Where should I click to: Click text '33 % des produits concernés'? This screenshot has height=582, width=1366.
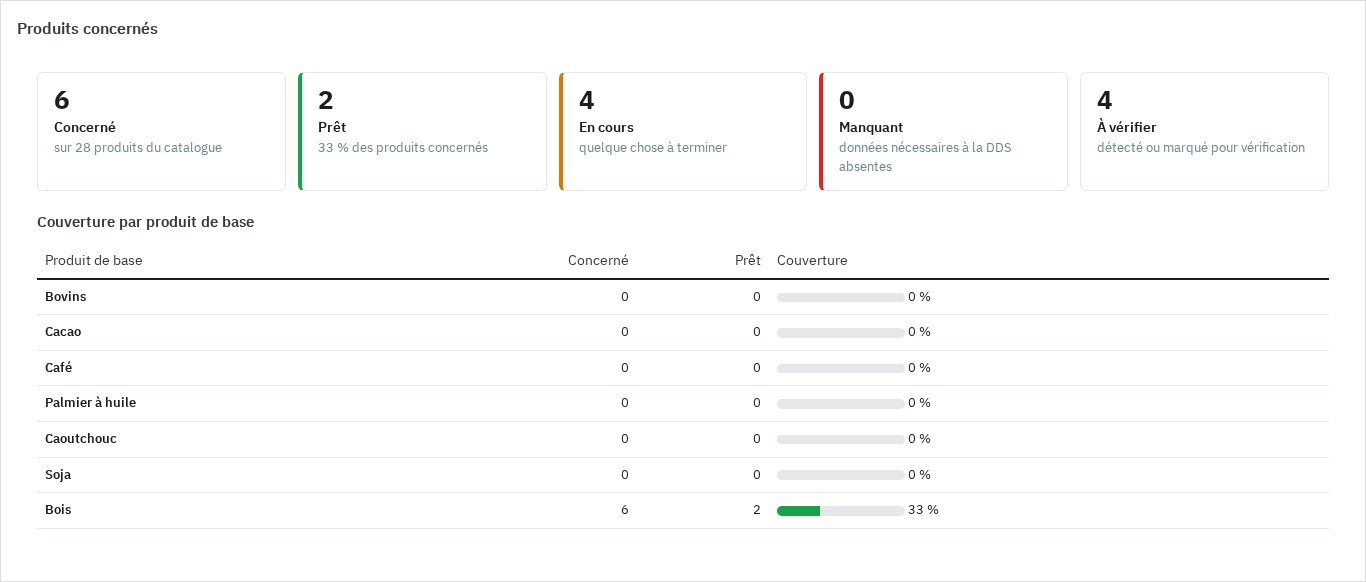pos(403,148)
